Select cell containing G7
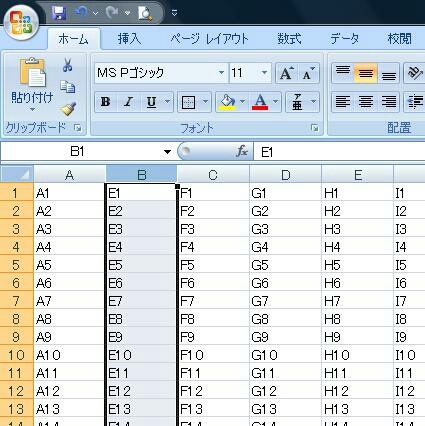Viewport: 425px width, 426px height. pyautogui.click(x=285, y=301)
